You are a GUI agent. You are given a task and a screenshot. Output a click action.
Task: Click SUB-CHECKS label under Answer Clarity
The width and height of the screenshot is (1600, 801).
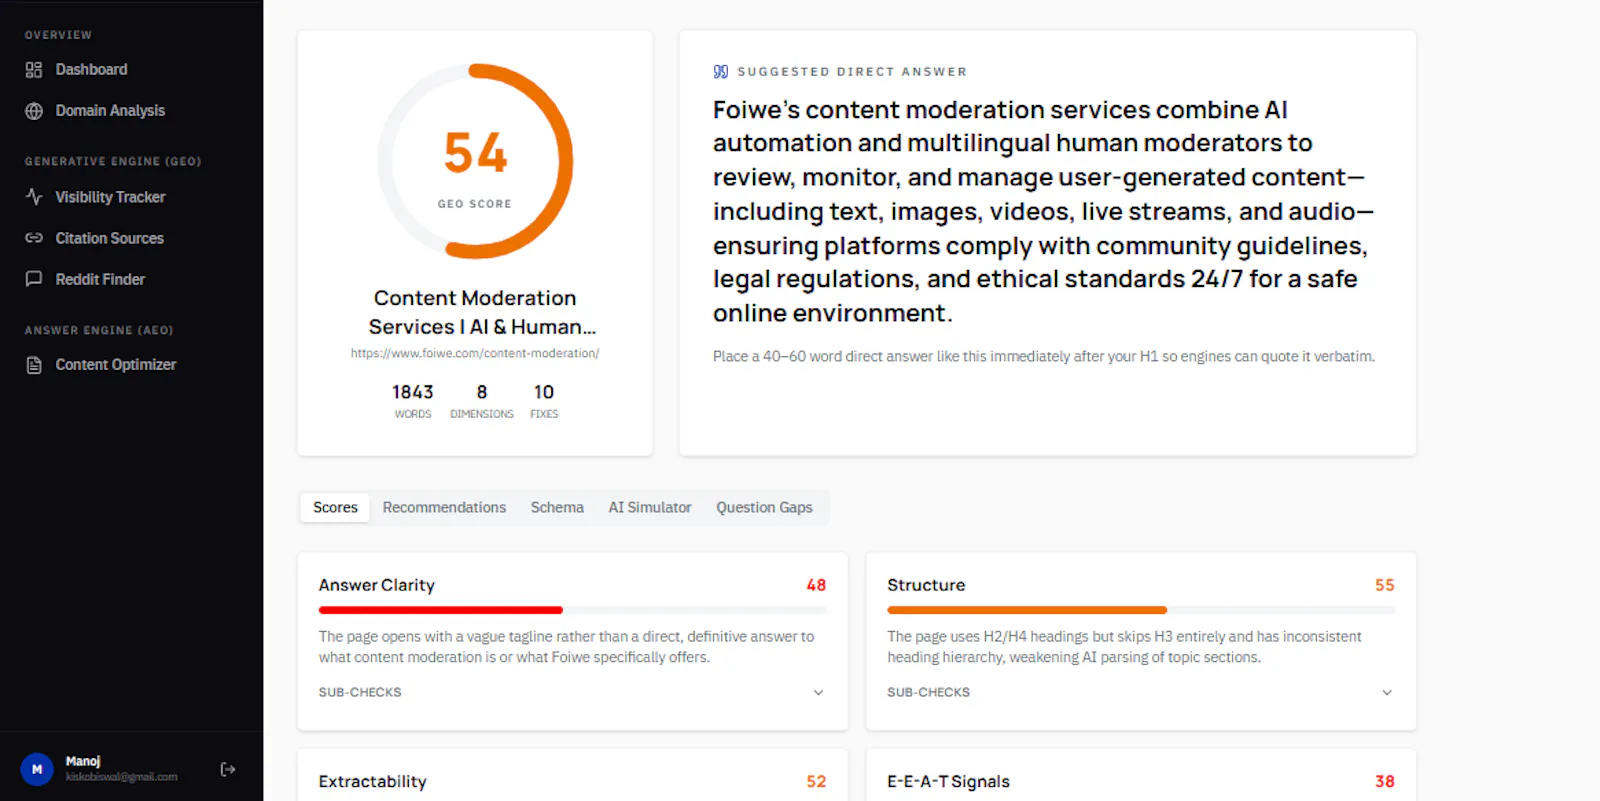tap(360, 692)
